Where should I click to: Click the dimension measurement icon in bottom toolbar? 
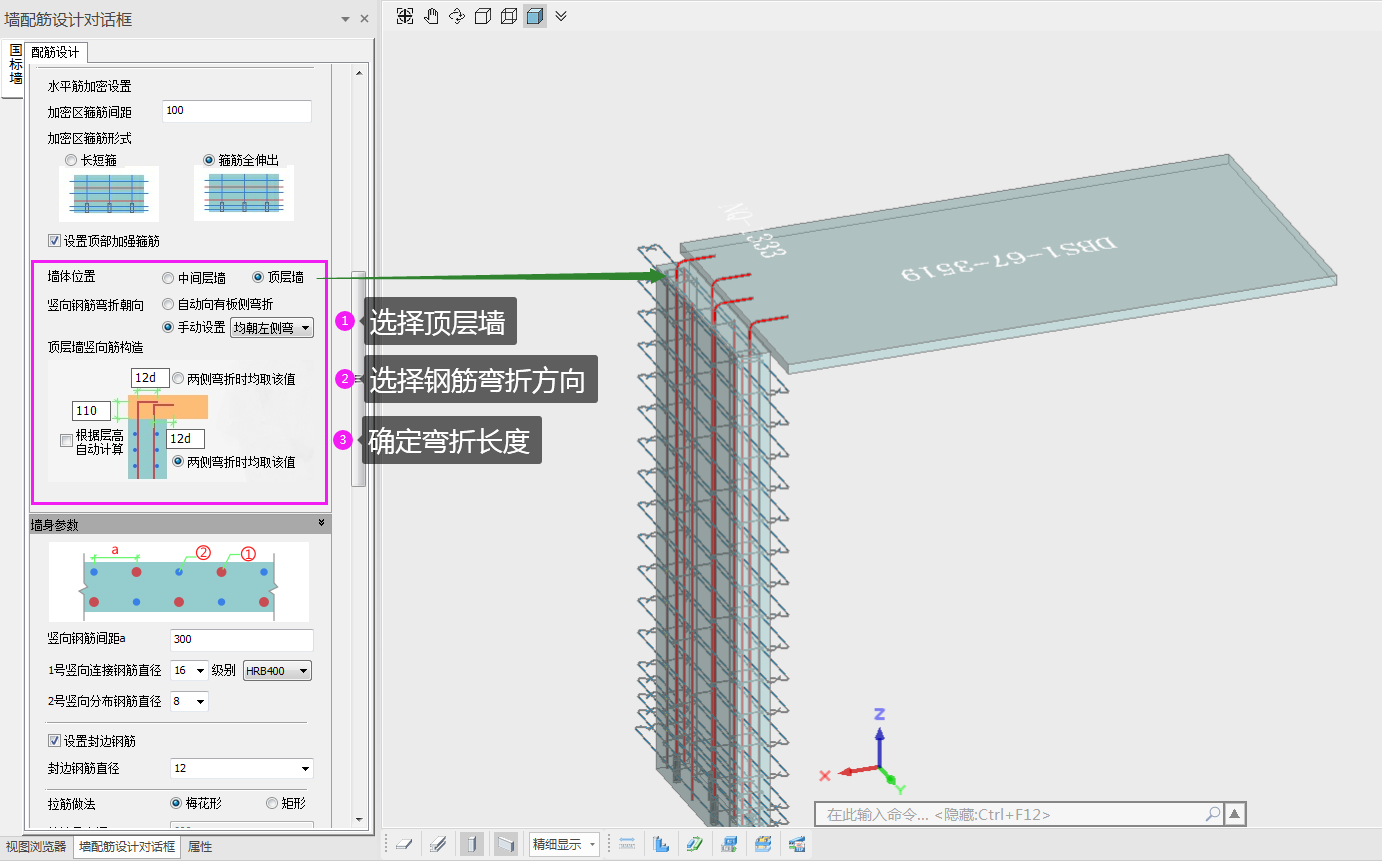(x=627, y=844)
